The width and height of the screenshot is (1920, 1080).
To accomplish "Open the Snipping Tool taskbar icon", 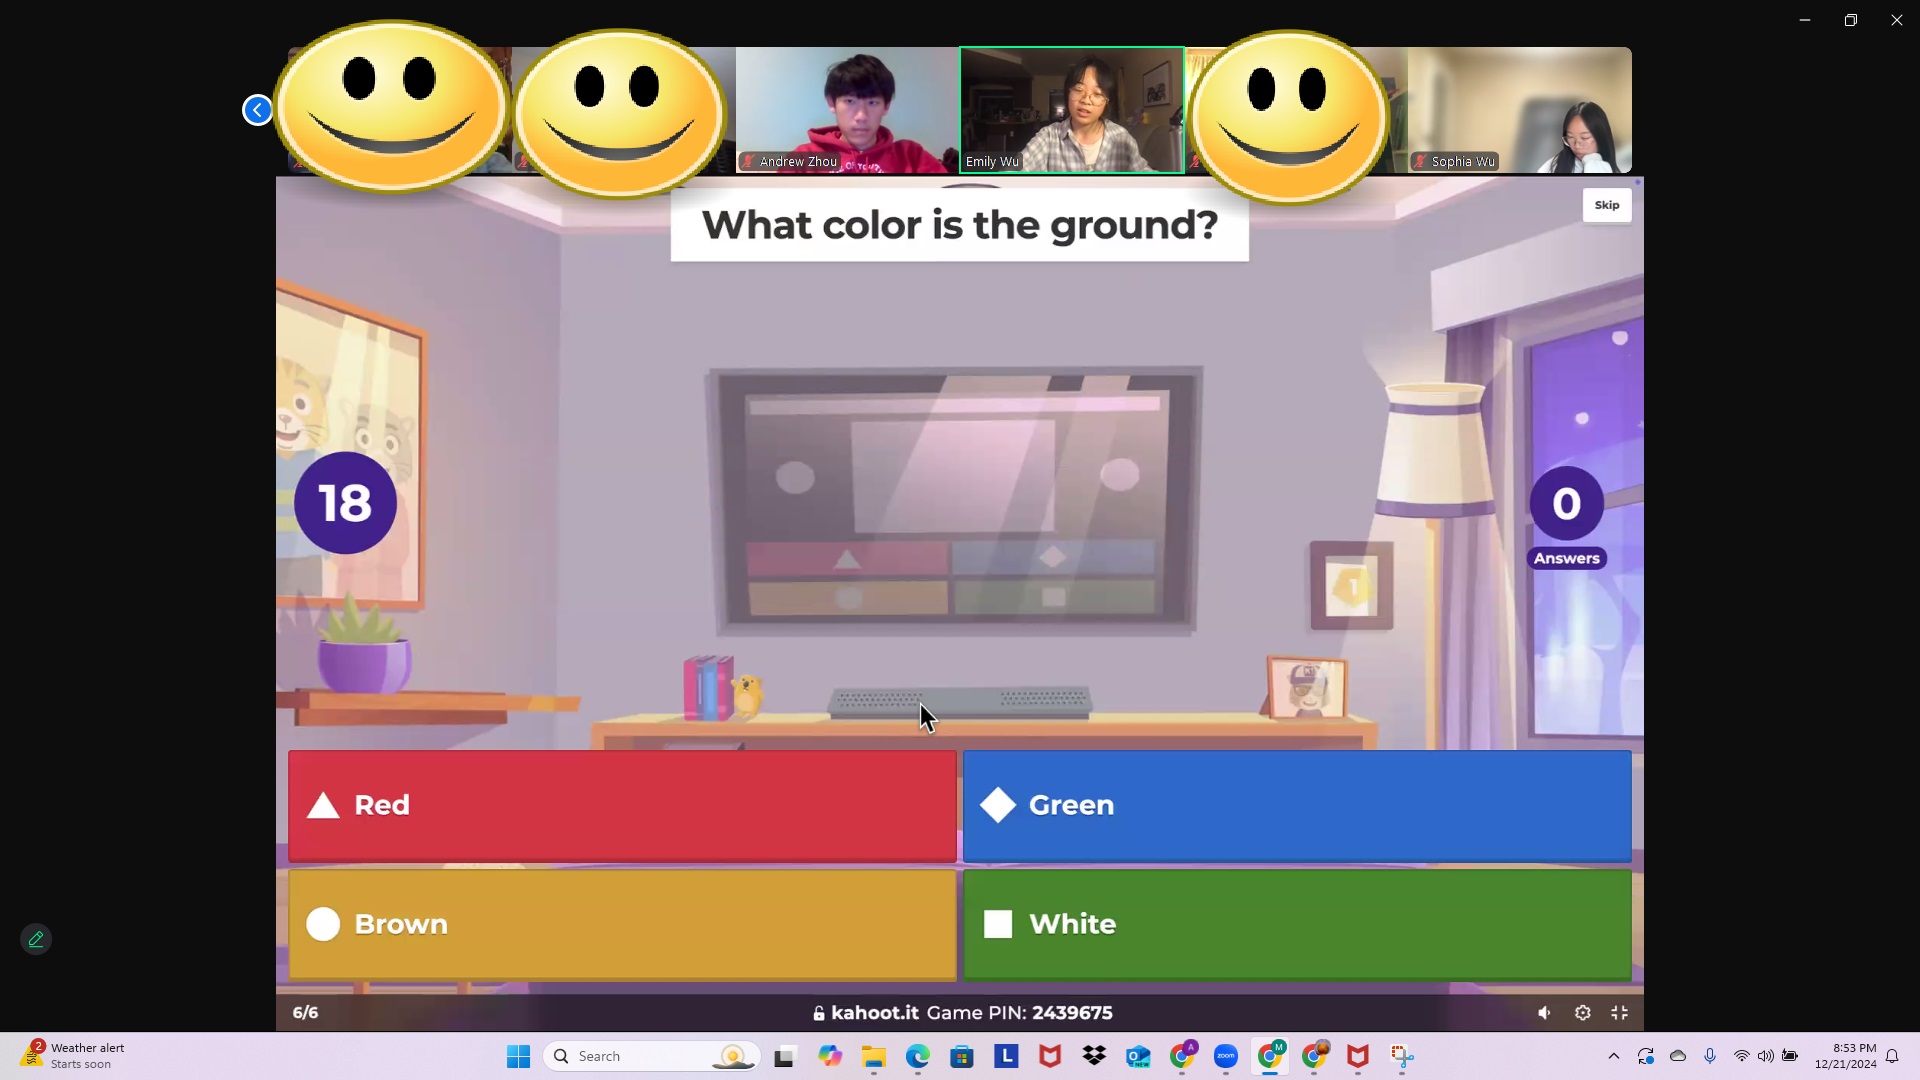I will pyautogui.click(x=1402, y=1056).
